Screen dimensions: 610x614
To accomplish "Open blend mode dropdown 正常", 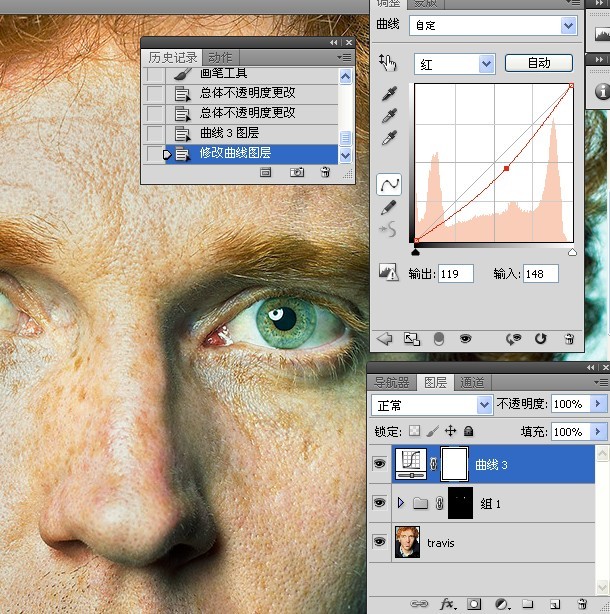I will [x=432, y=405].
